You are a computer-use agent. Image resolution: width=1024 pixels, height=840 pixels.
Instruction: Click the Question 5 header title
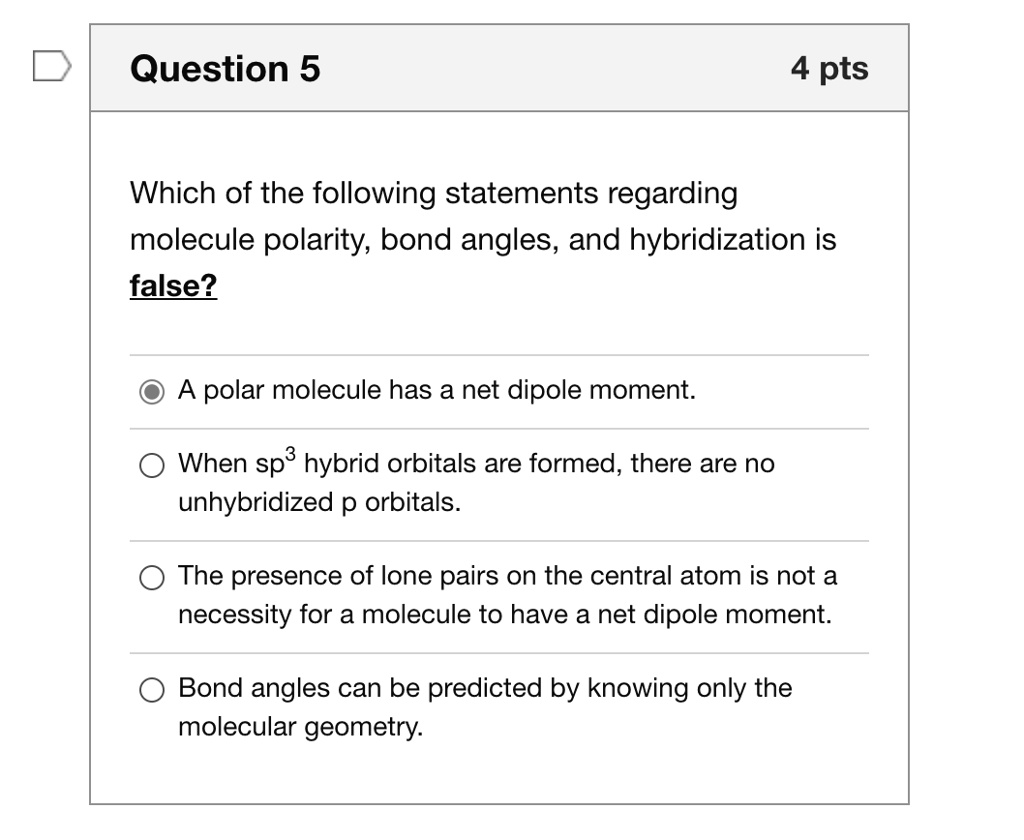[x=225, y=68]
